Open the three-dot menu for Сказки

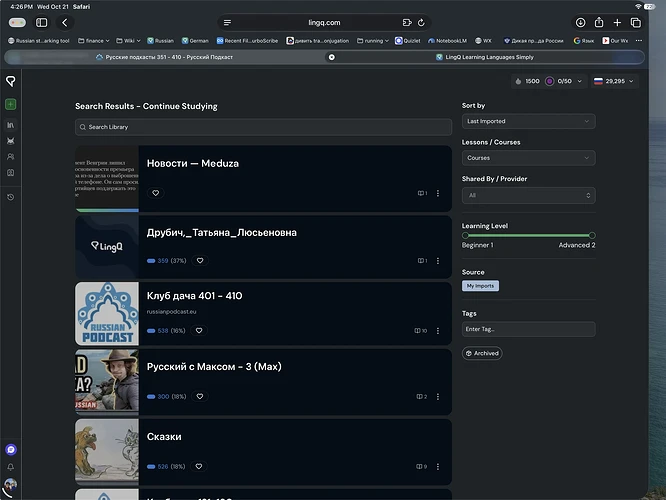pos(437,466)
